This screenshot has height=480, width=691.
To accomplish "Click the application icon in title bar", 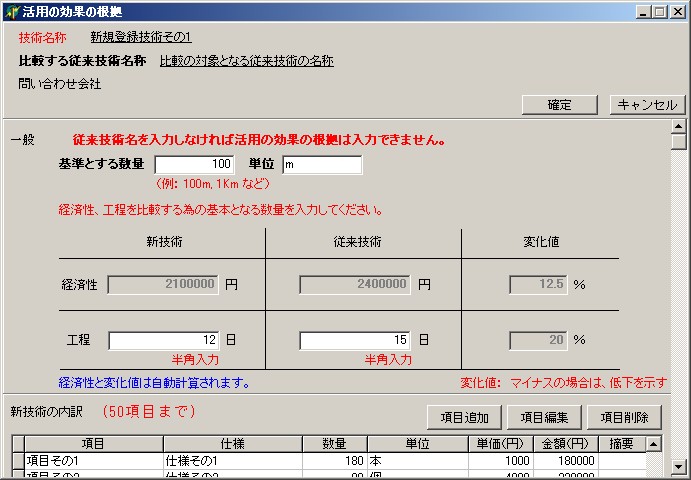I will [x=11, y=11].
